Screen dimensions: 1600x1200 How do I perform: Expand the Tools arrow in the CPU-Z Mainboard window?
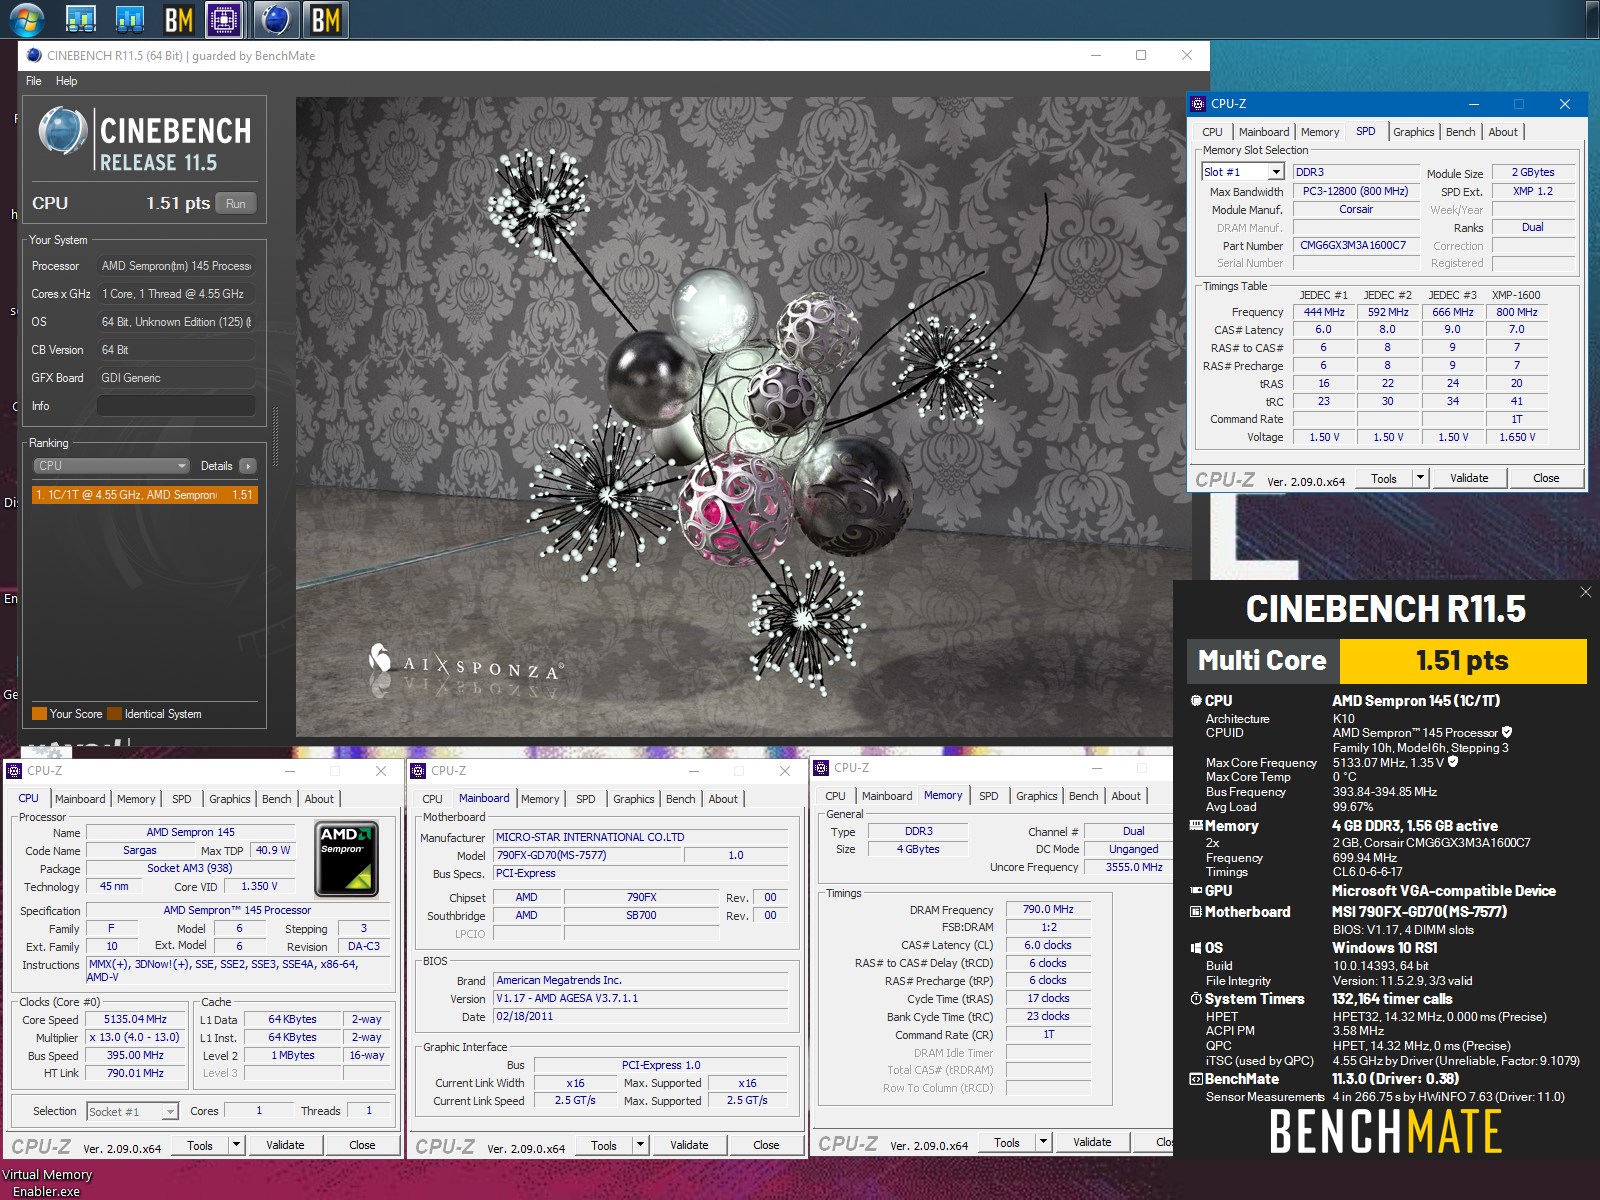641,1145
